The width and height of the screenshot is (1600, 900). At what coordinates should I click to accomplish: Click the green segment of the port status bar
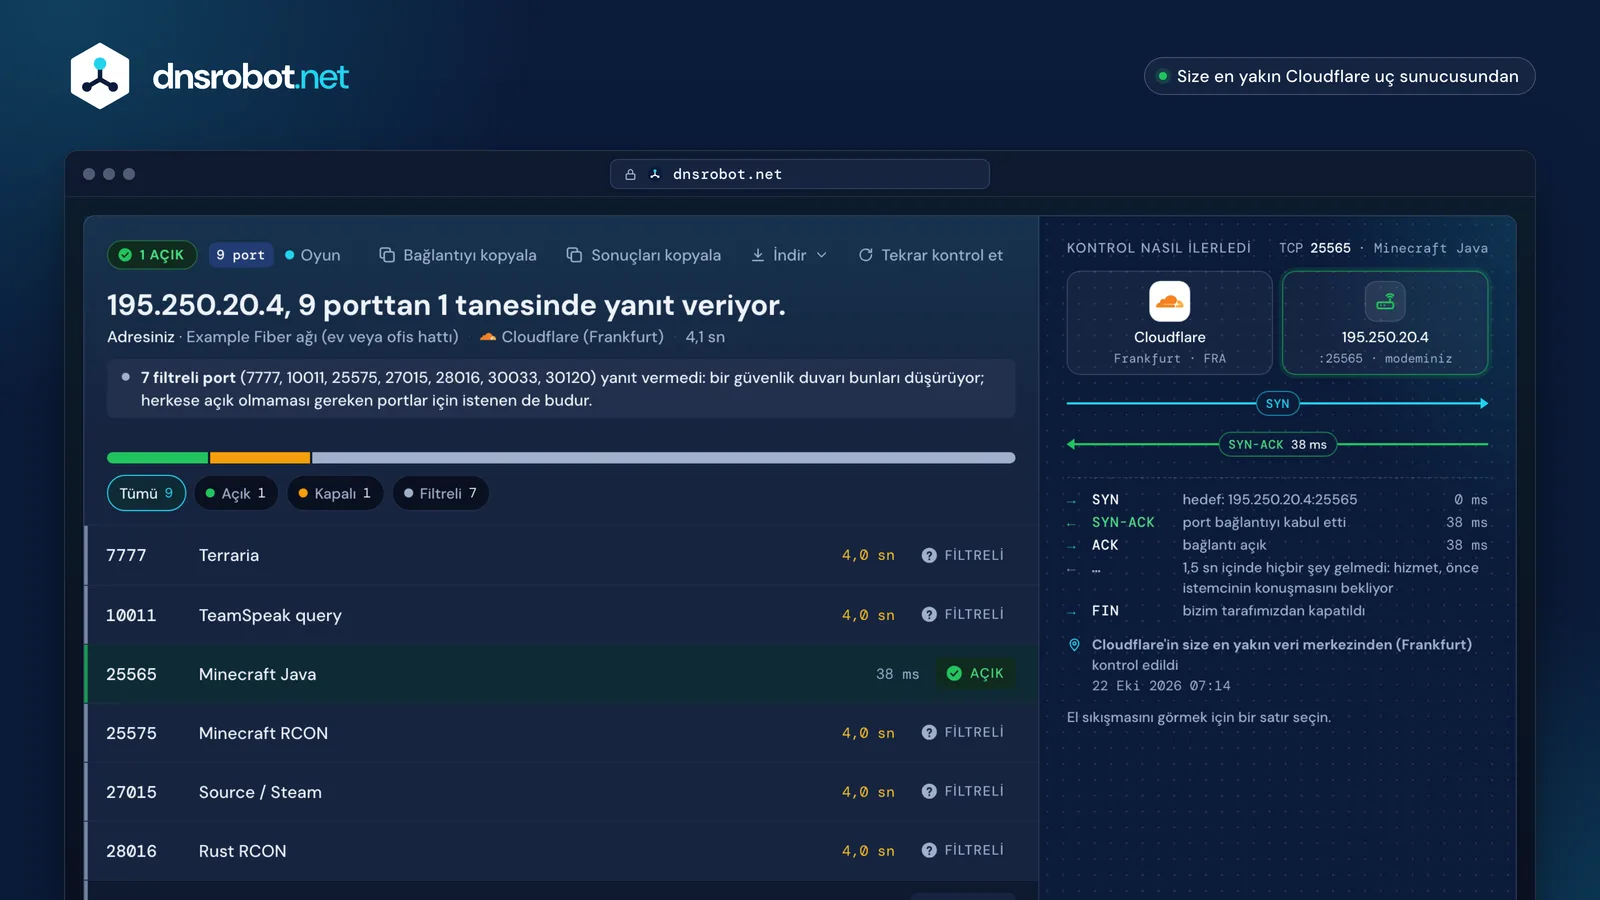(157, 458)
